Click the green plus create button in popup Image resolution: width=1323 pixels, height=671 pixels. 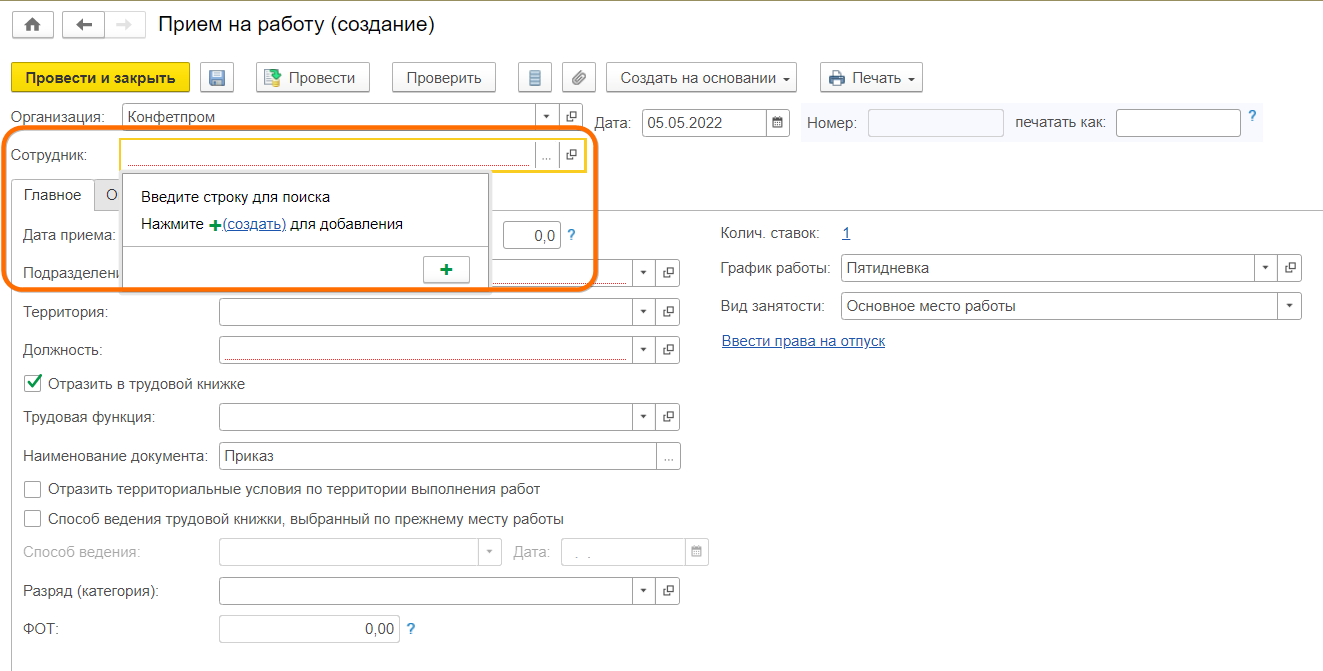[x=446, y=270]
